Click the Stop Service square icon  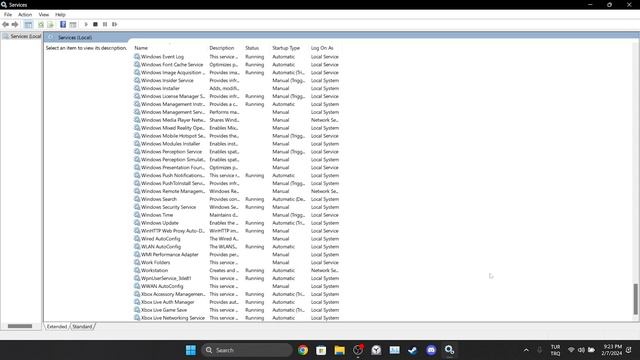click(96, 24)
